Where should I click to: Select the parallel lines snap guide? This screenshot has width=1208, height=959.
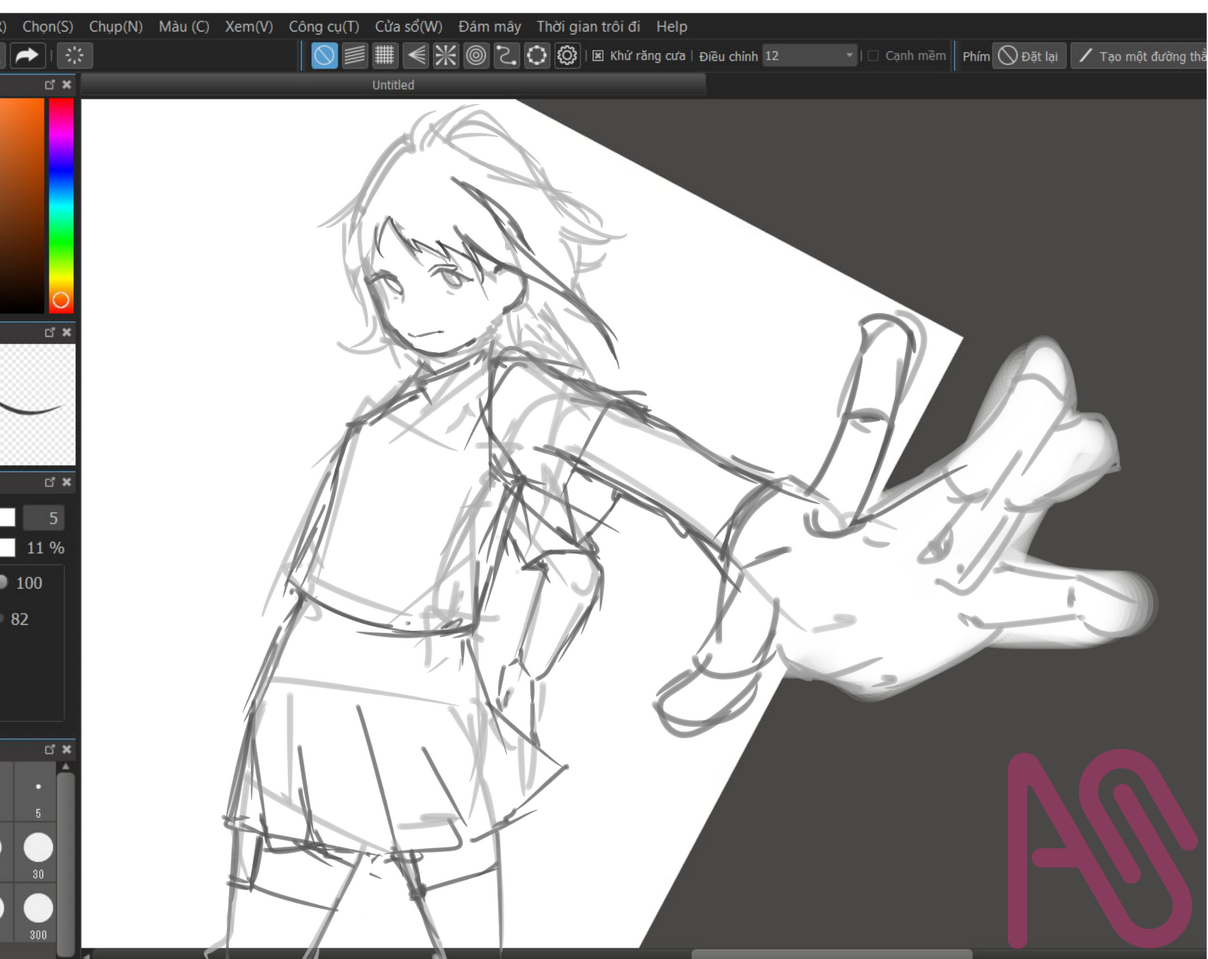(x=354, y=56)
